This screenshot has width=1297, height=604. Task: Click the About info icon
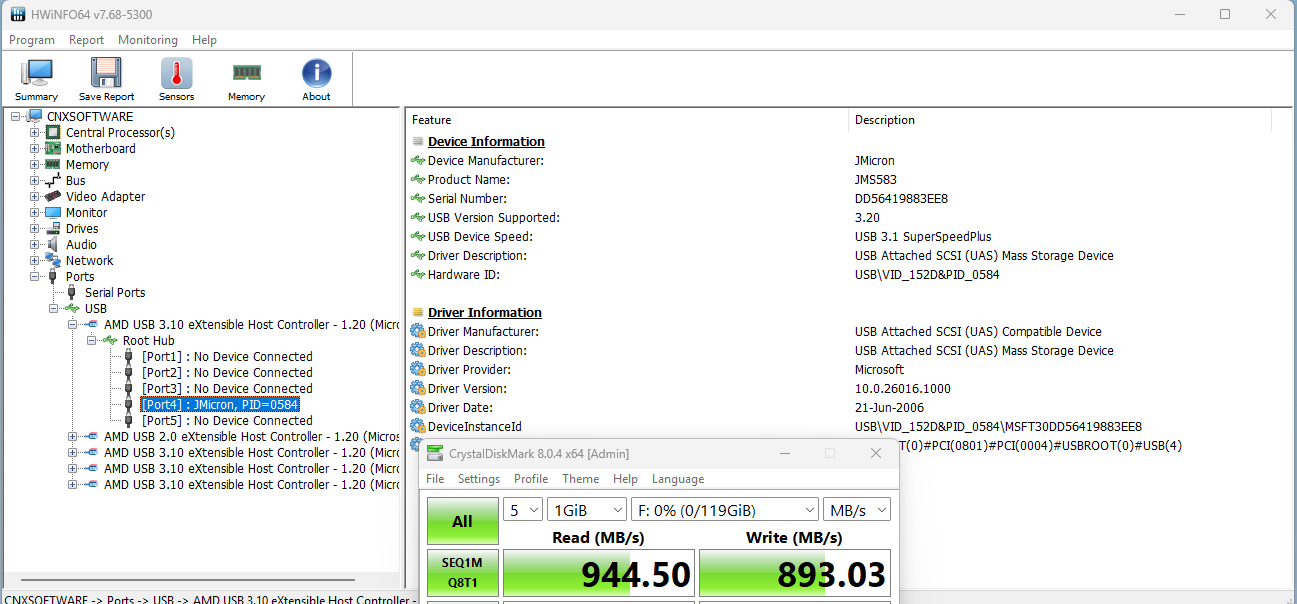pos(316,79)
